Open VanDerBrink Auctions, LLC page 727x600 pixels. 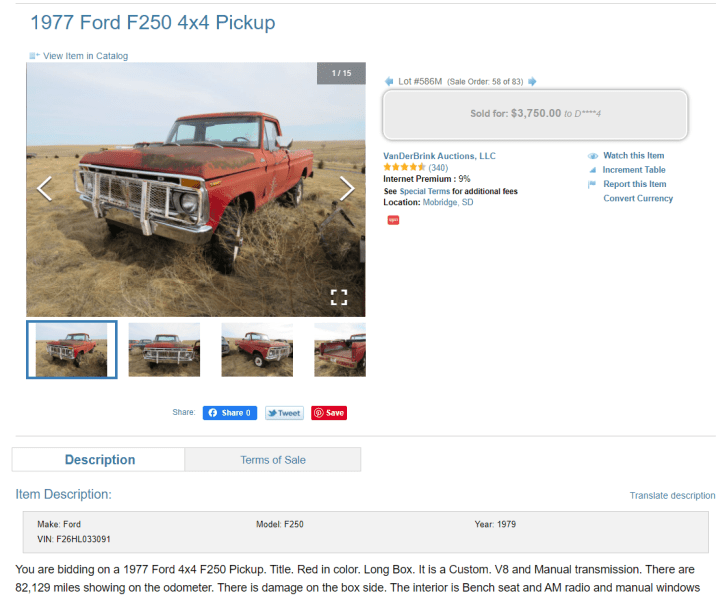[439, 156]
